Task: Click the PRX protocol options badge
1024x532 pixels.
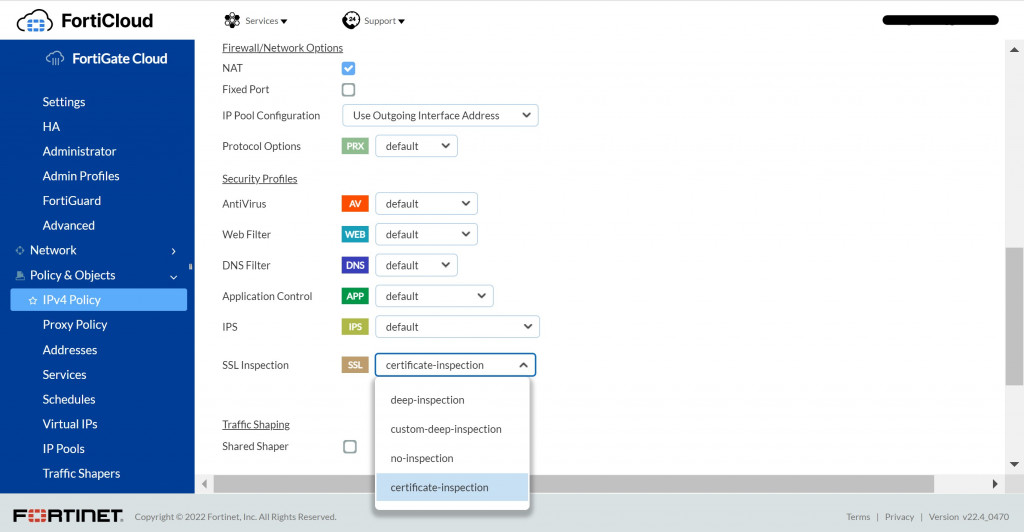Action: coord(355,146)
